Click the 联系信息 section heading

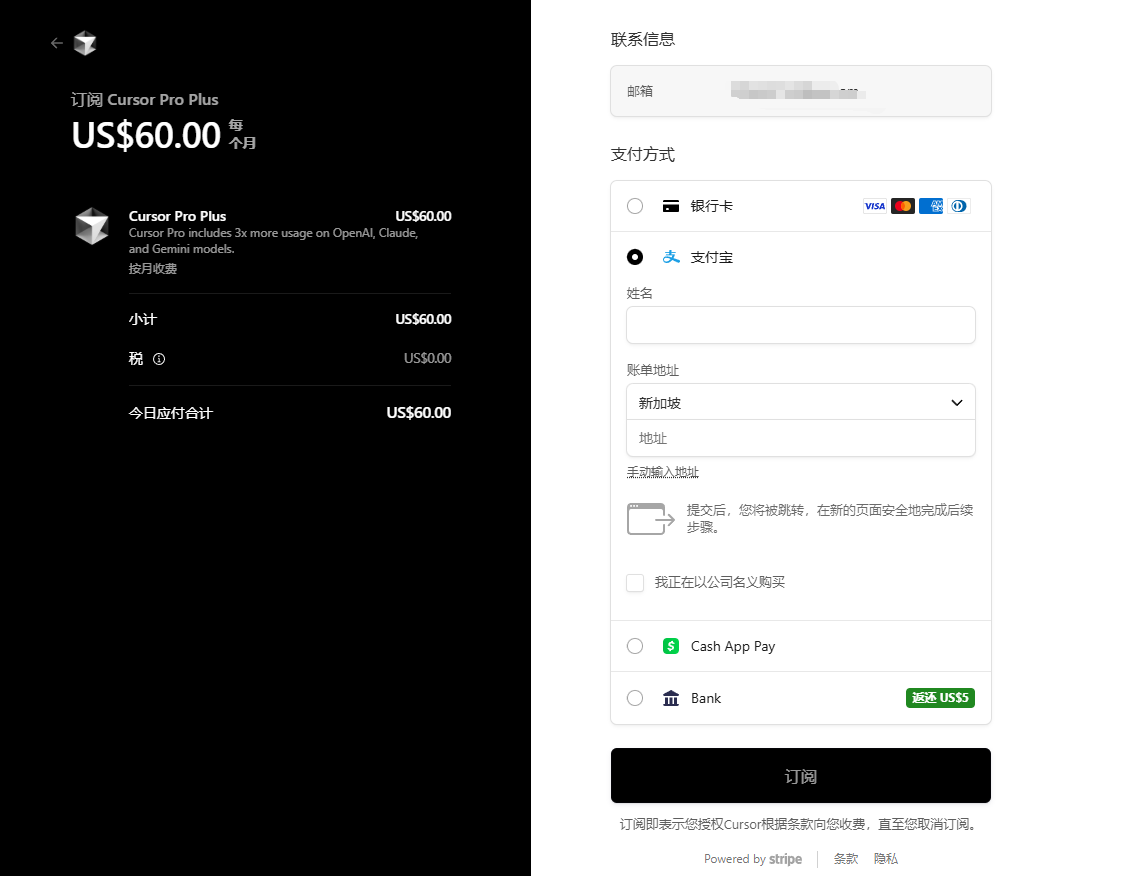[642, 39]
